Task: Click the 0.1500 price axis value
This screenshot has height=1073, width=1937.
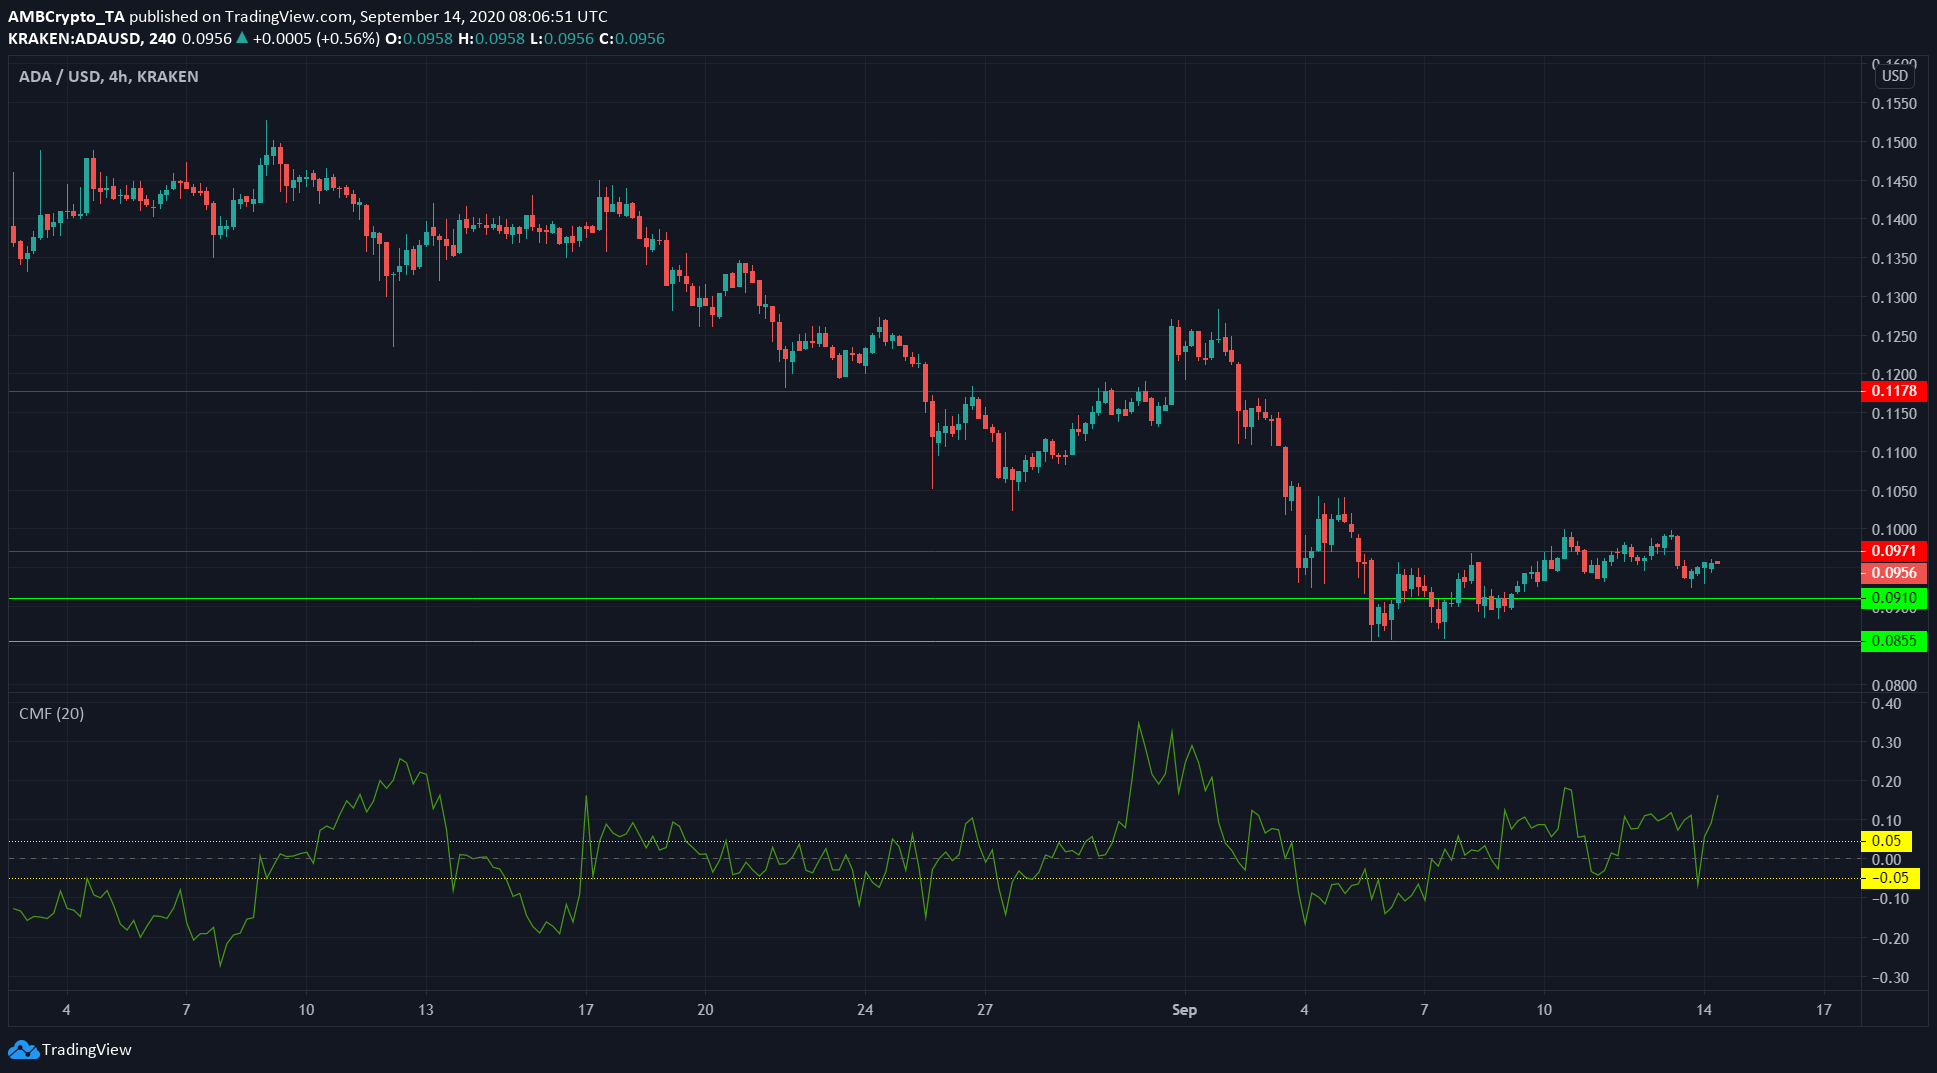Action: pos(1894,143)
